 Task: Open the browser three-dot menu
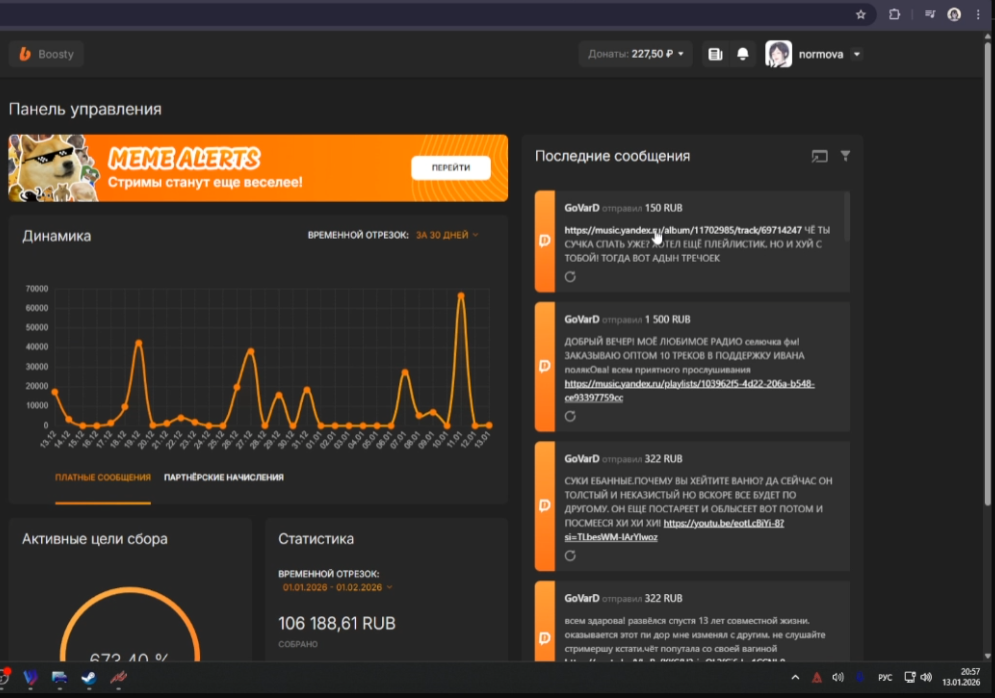(978, 14)
